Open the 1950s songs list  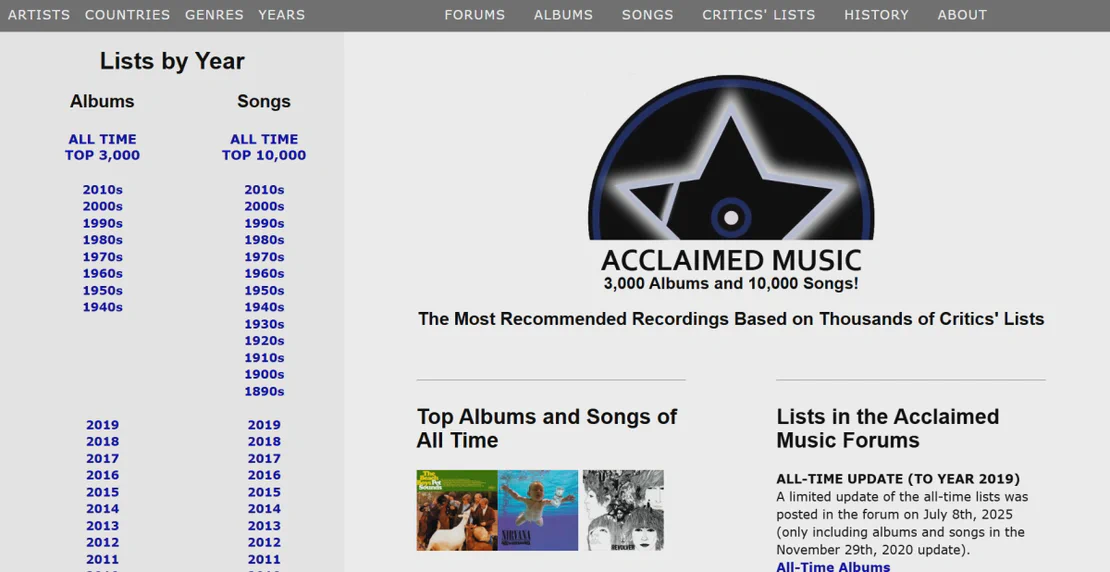(264, 290)
